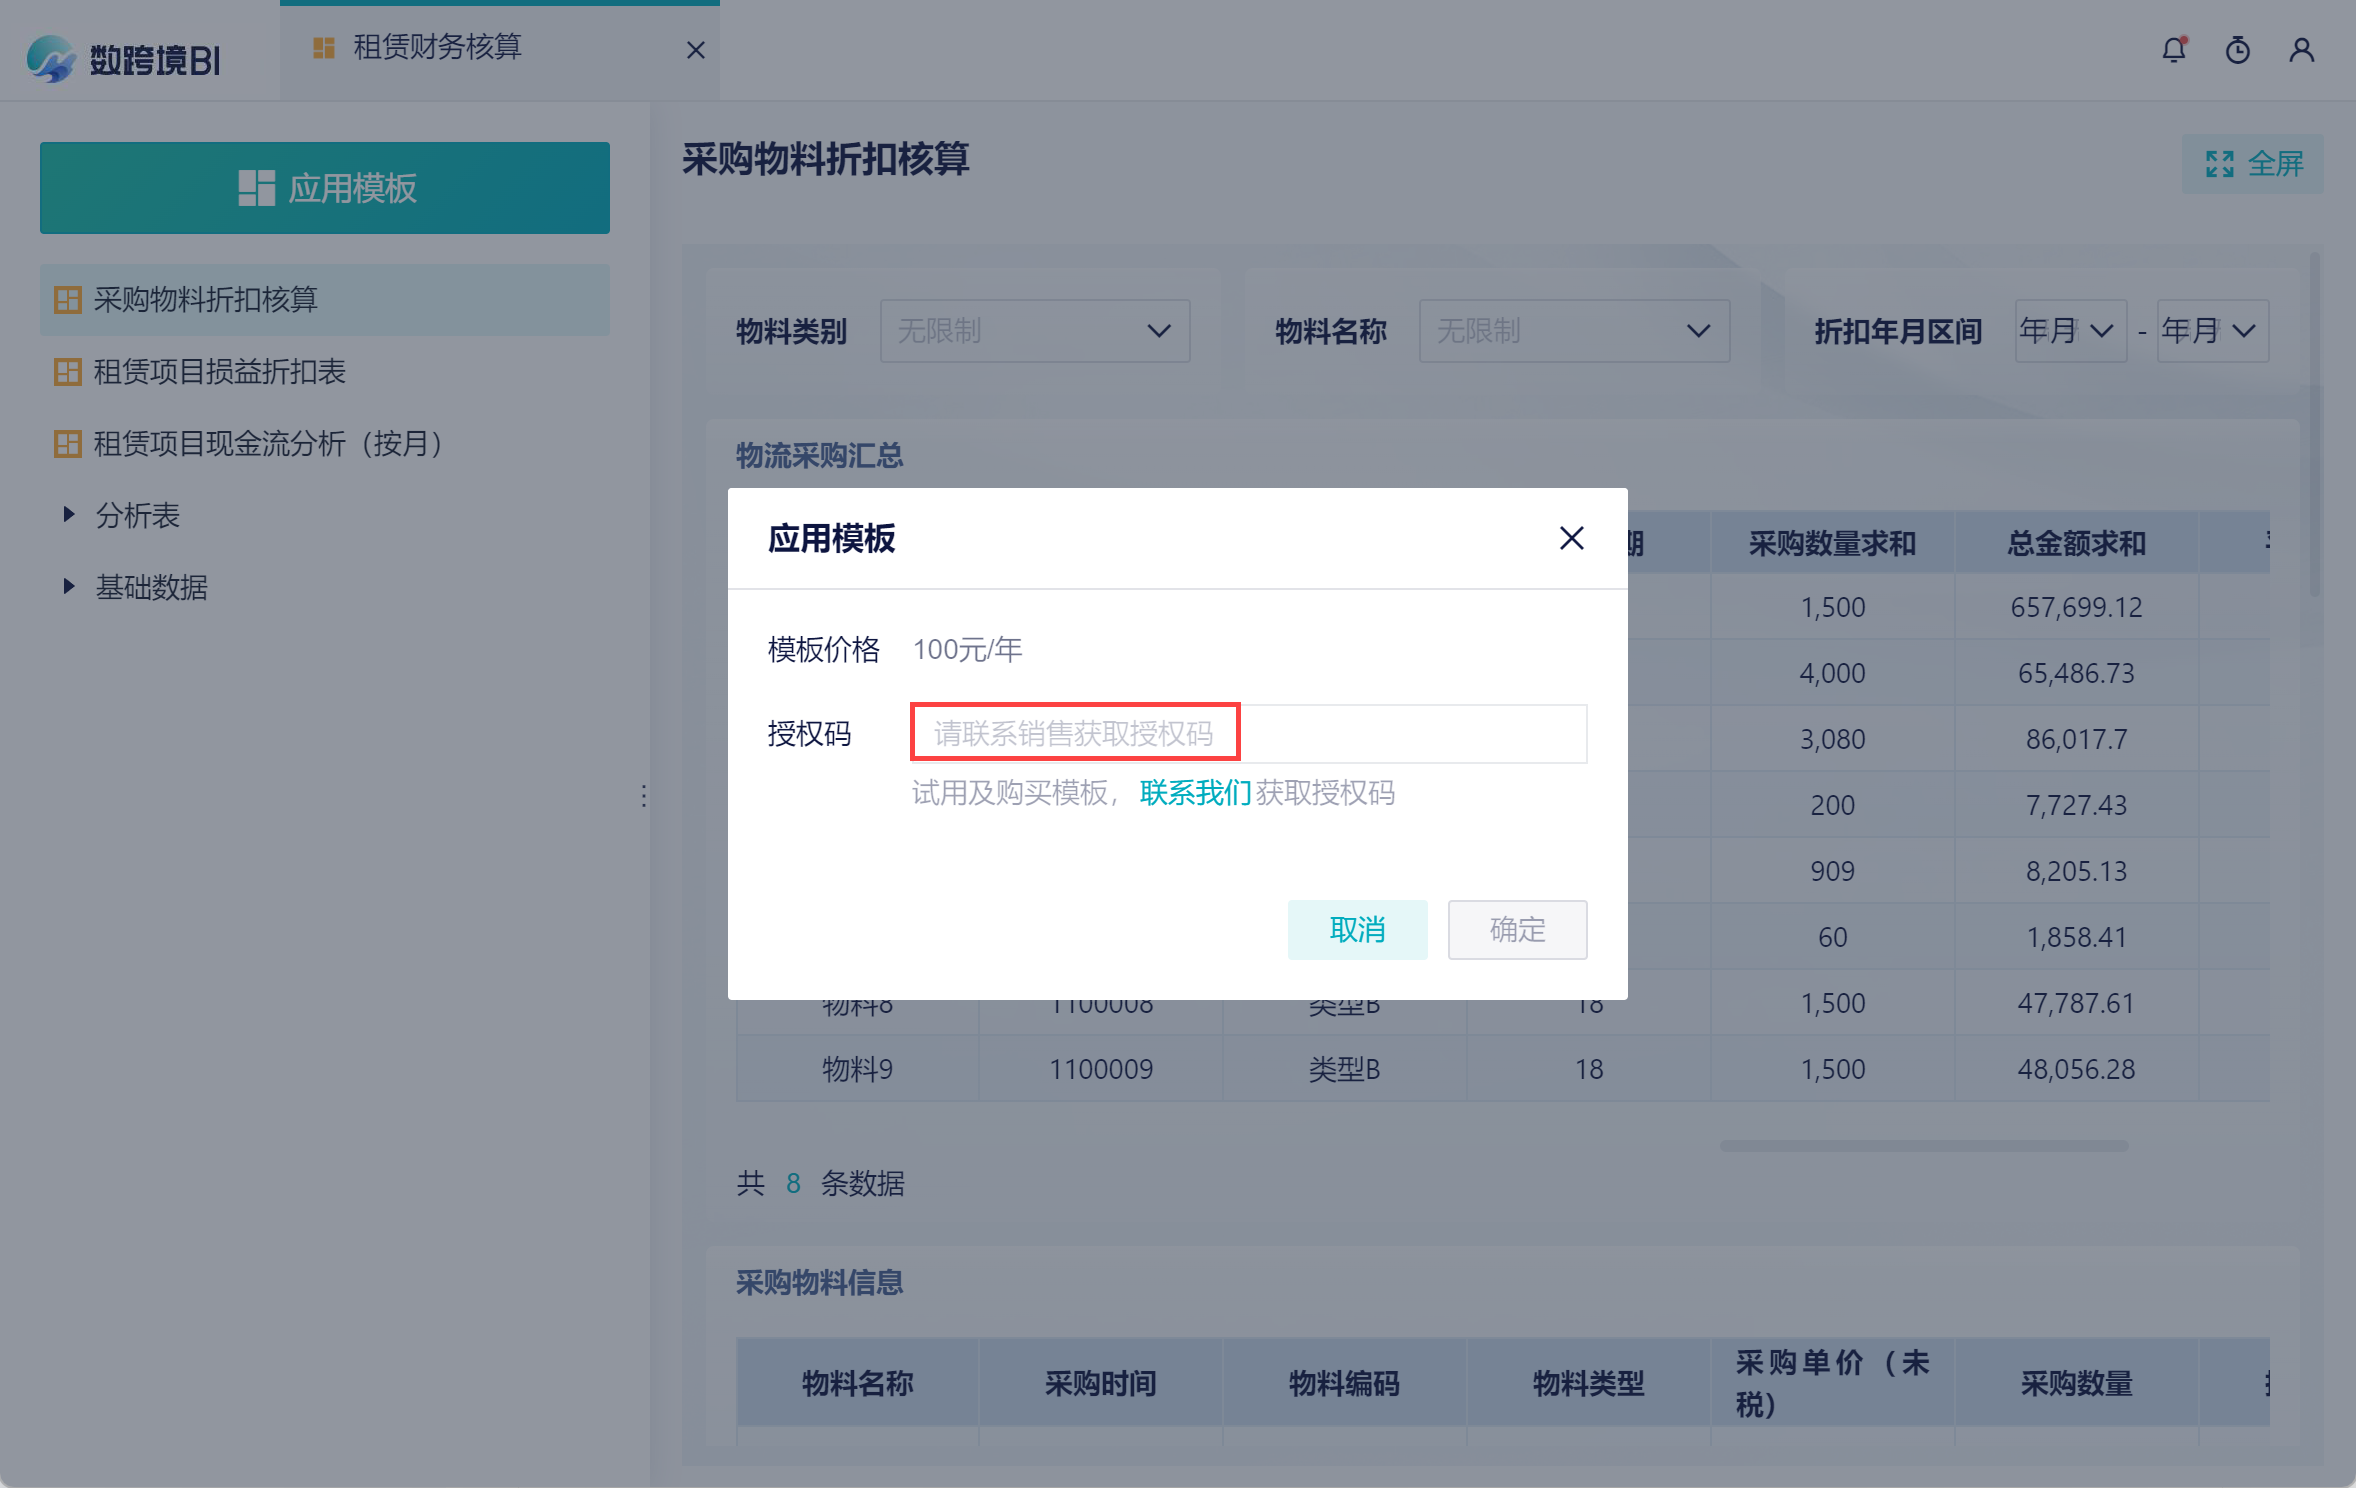The height and width of the screenshot is (1488, 2356).
Task: Click grid icon beside 租赁项目现金流分析
Action: click(x=67, y=444)
